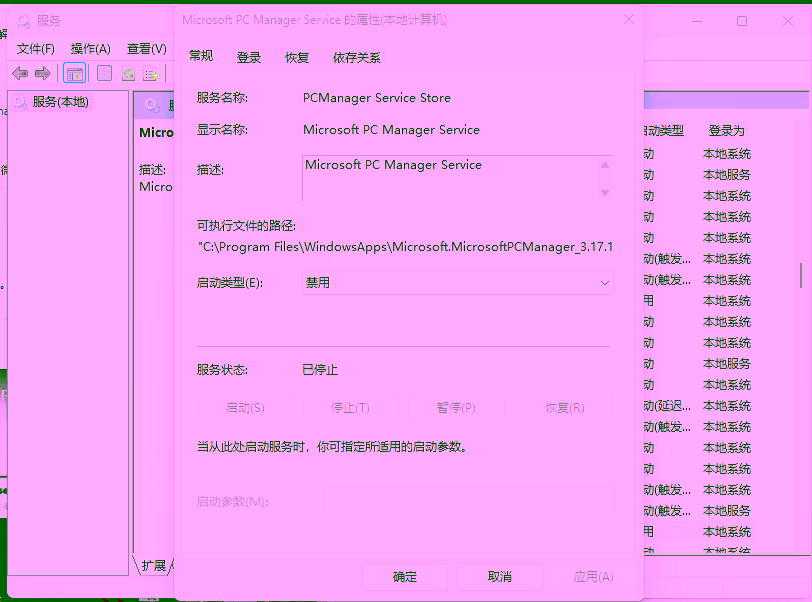Click the back navigation arrow in Services toolbar

(19, 72)
